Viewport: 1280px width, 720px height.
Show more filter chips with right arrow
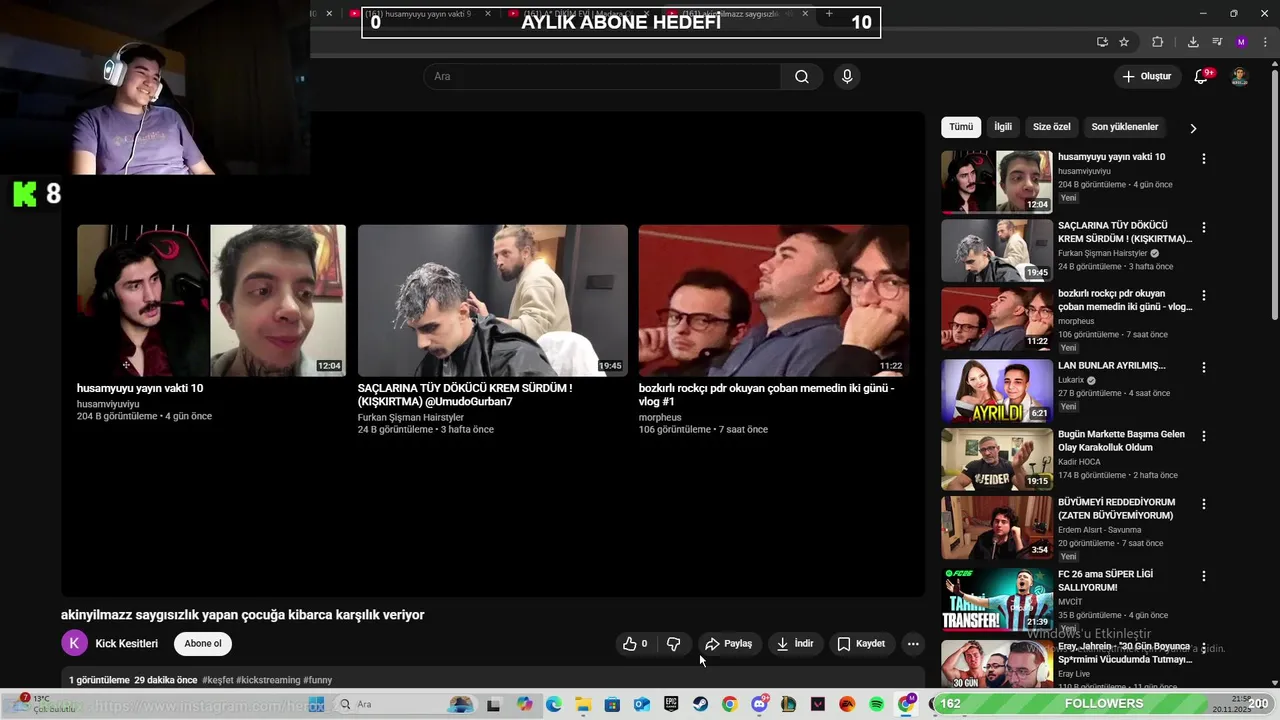(x=1192, y=128)
